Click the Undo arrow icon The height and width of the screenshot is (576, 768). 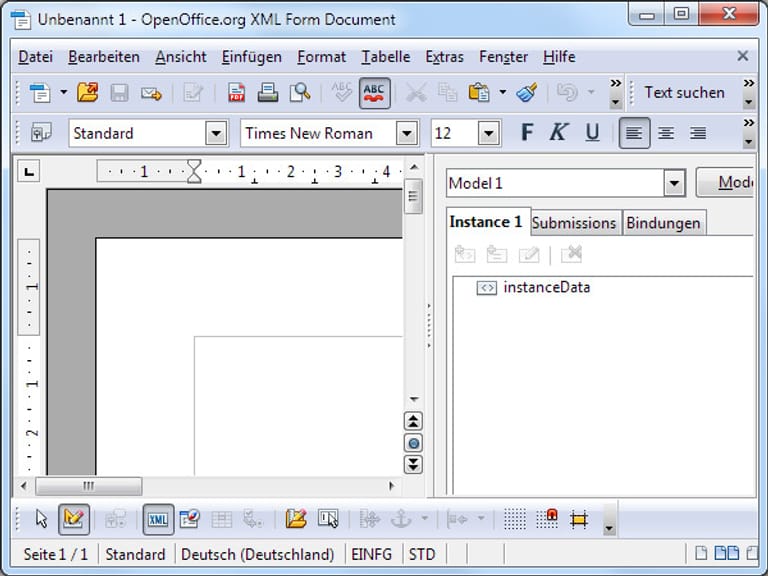[x=568, y=93]
